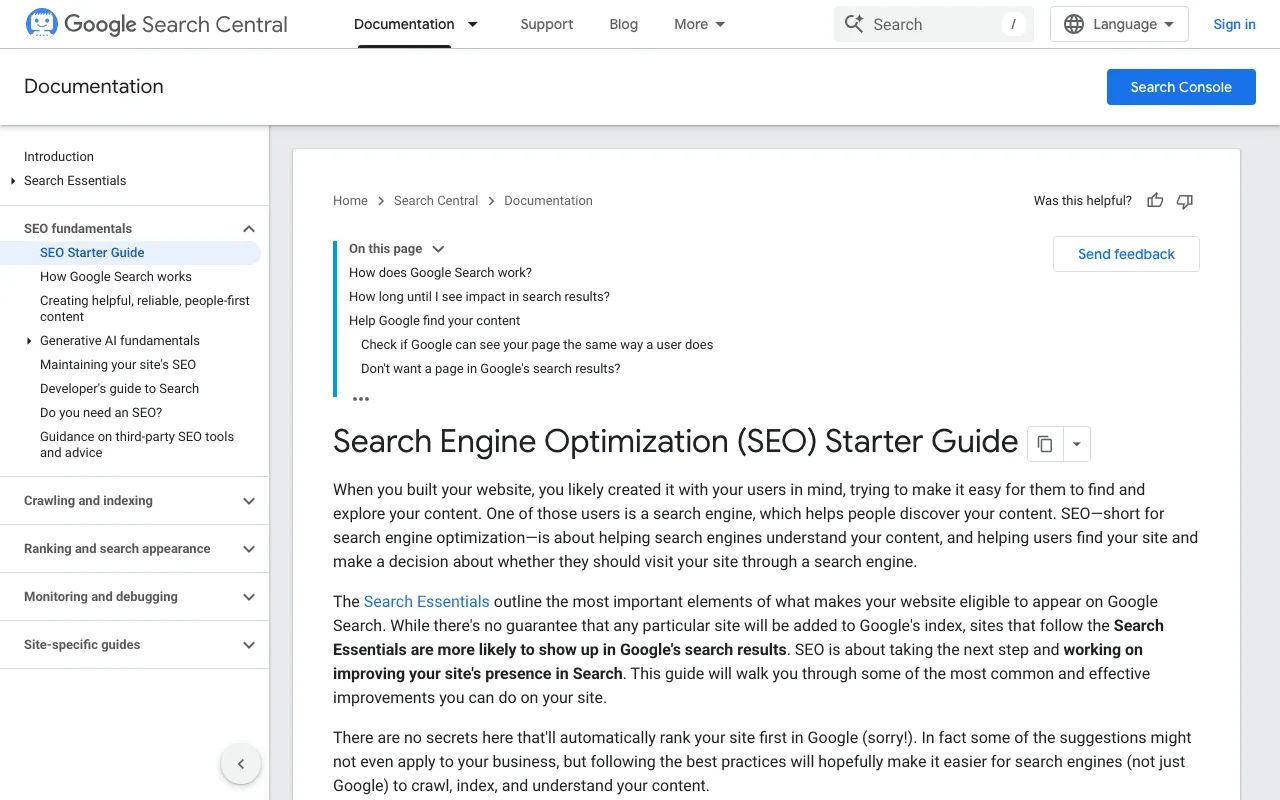Expand Crawling and indexing section

pos(249,501)
